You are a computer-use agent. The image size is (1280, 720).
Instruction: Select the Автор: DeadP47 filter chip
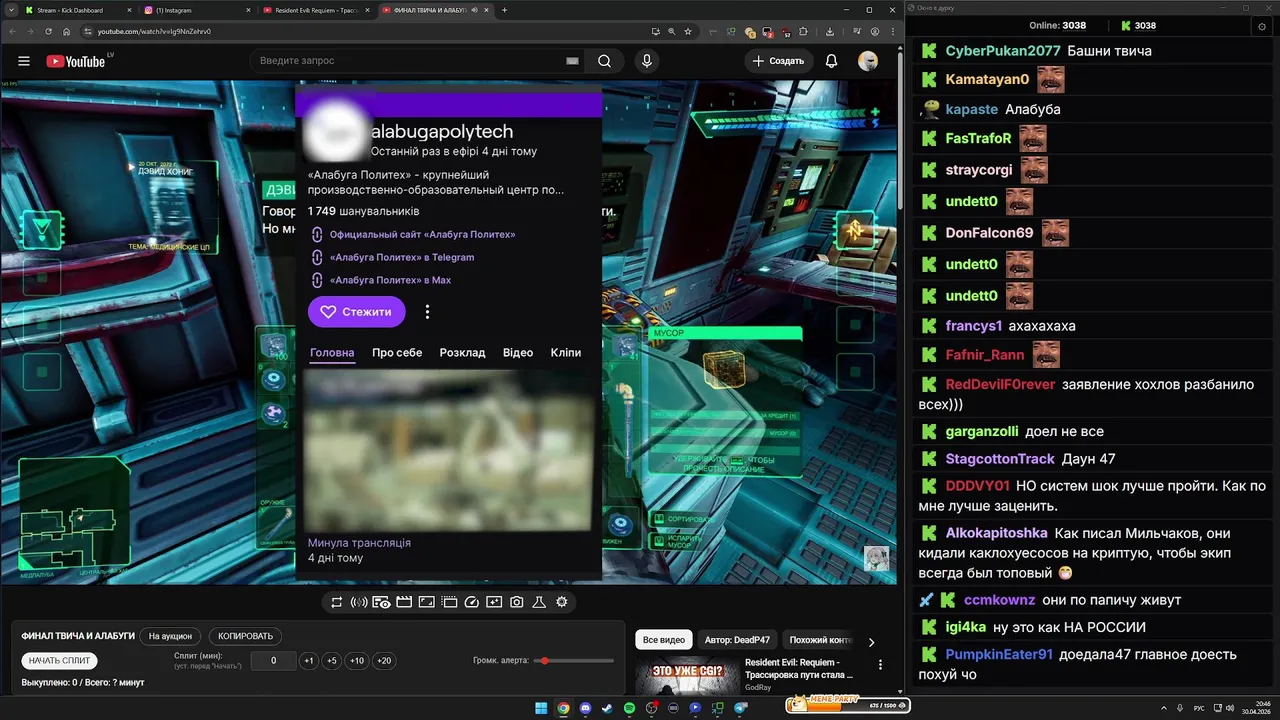coord(737,640)
